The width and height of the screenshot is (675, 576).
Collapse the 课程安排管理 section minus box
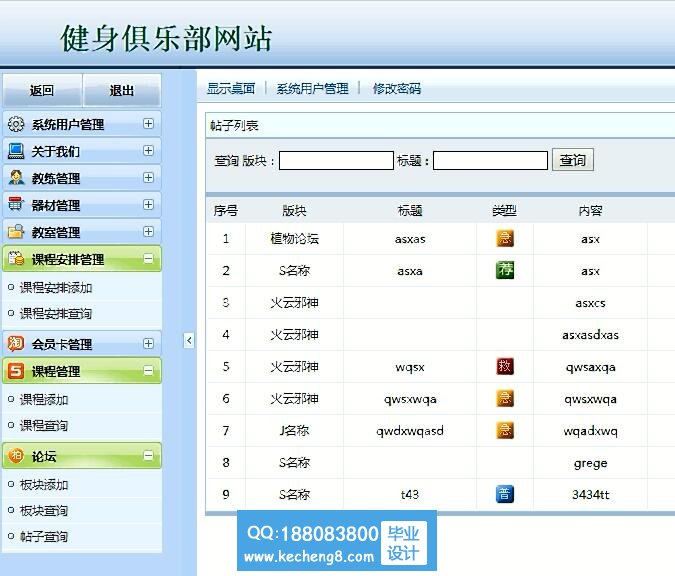pos(148,258)
